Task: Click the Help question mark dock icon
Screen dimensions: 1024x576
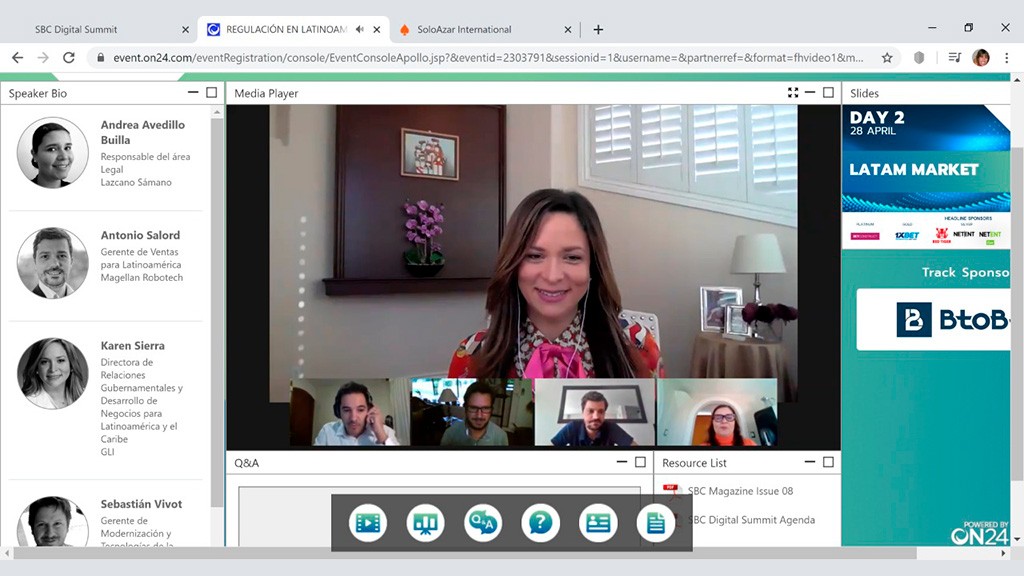Action: coord(540,522)
